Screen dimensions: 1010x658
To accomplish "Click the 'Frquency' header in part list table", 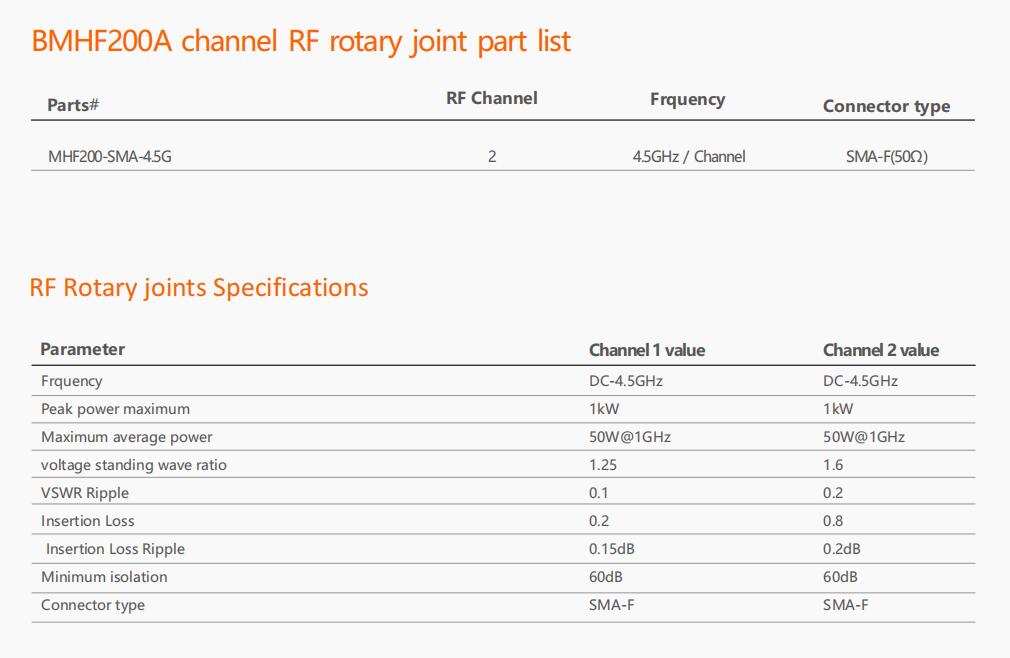I will coord(687,100).
